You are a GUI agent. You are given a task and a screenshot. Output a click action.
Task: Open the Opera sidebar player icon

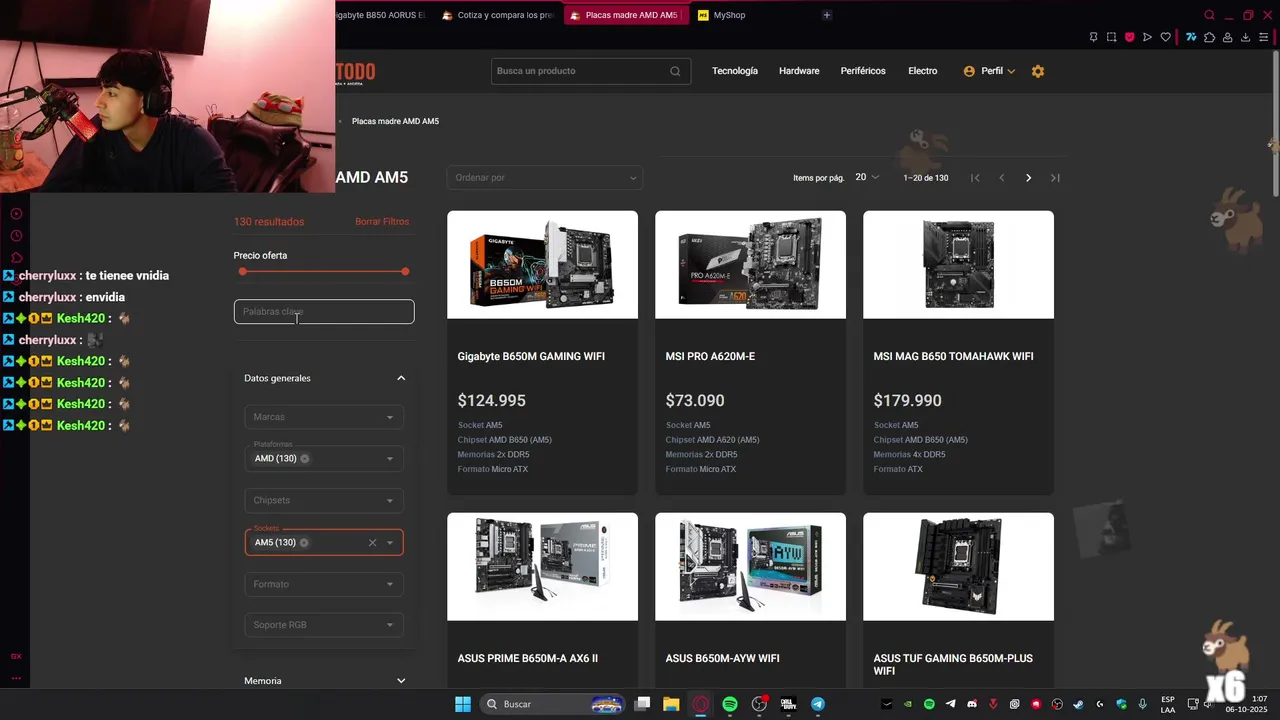[16, 214]
